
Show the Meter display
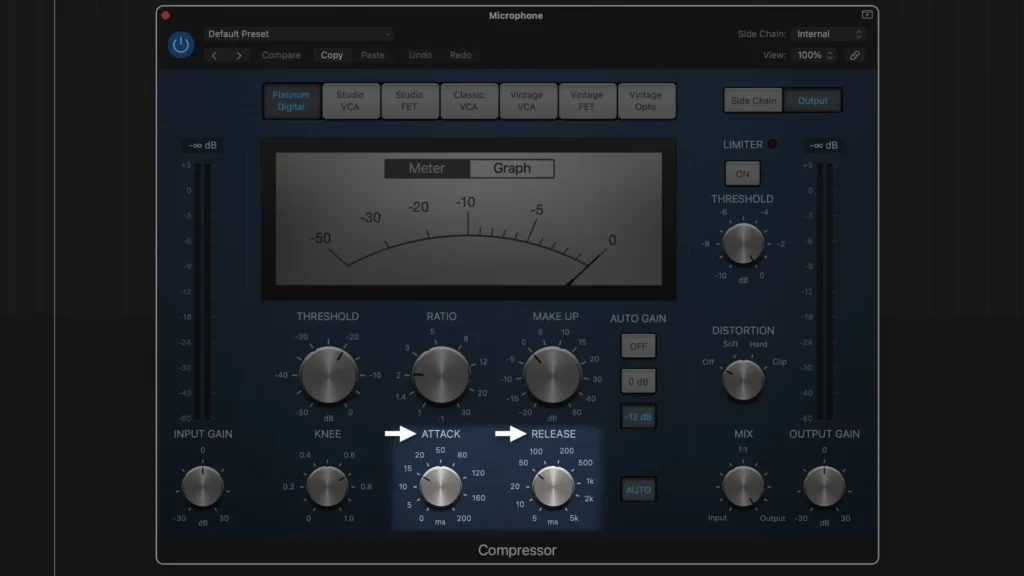427,168
